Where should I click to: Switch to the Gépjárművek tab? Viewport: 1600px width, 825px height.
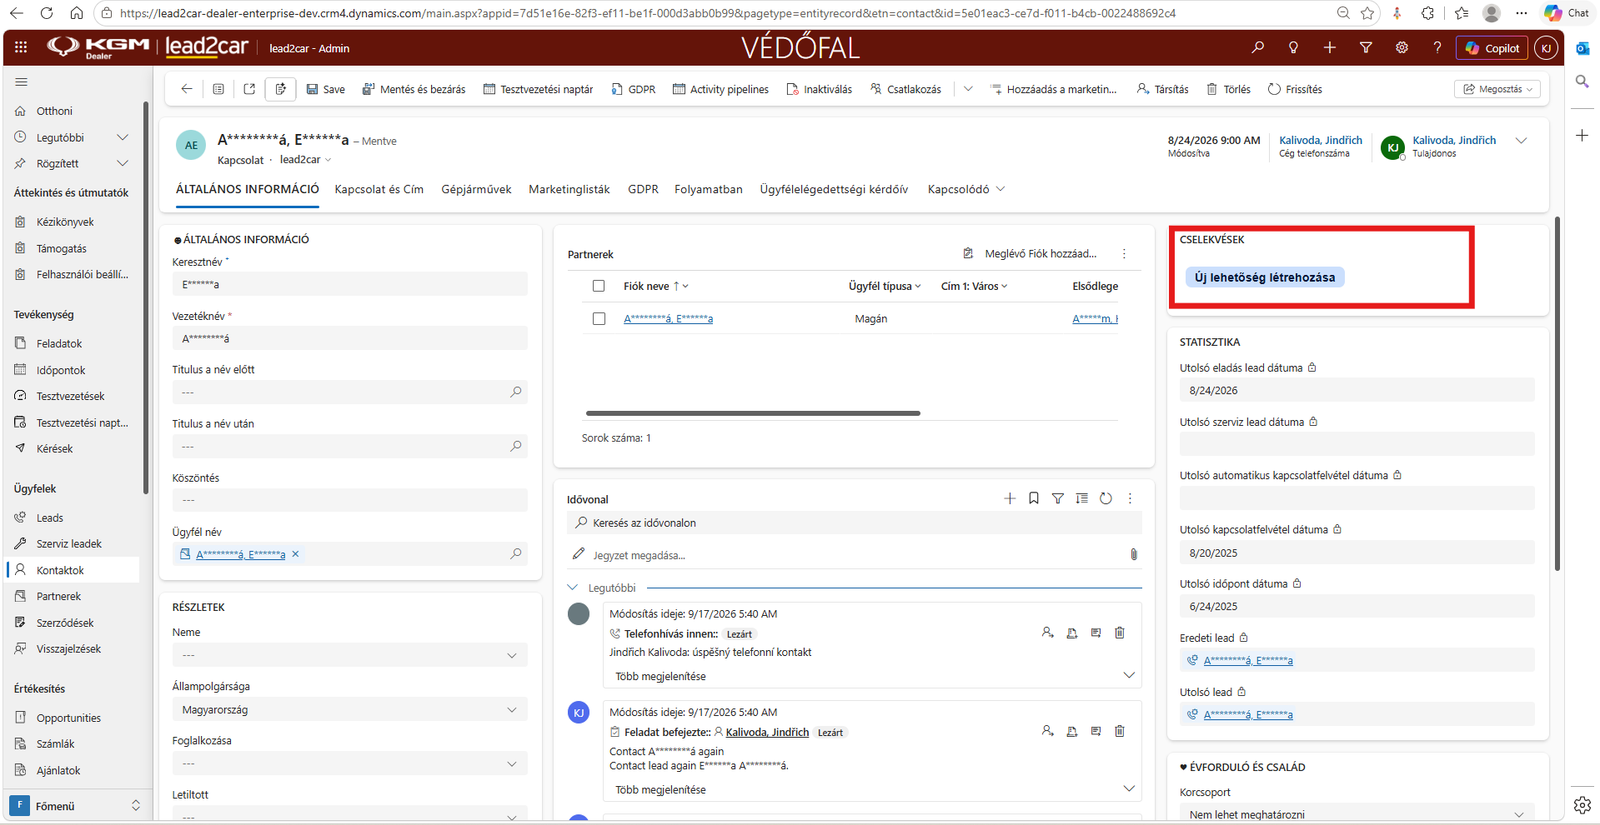476,189
